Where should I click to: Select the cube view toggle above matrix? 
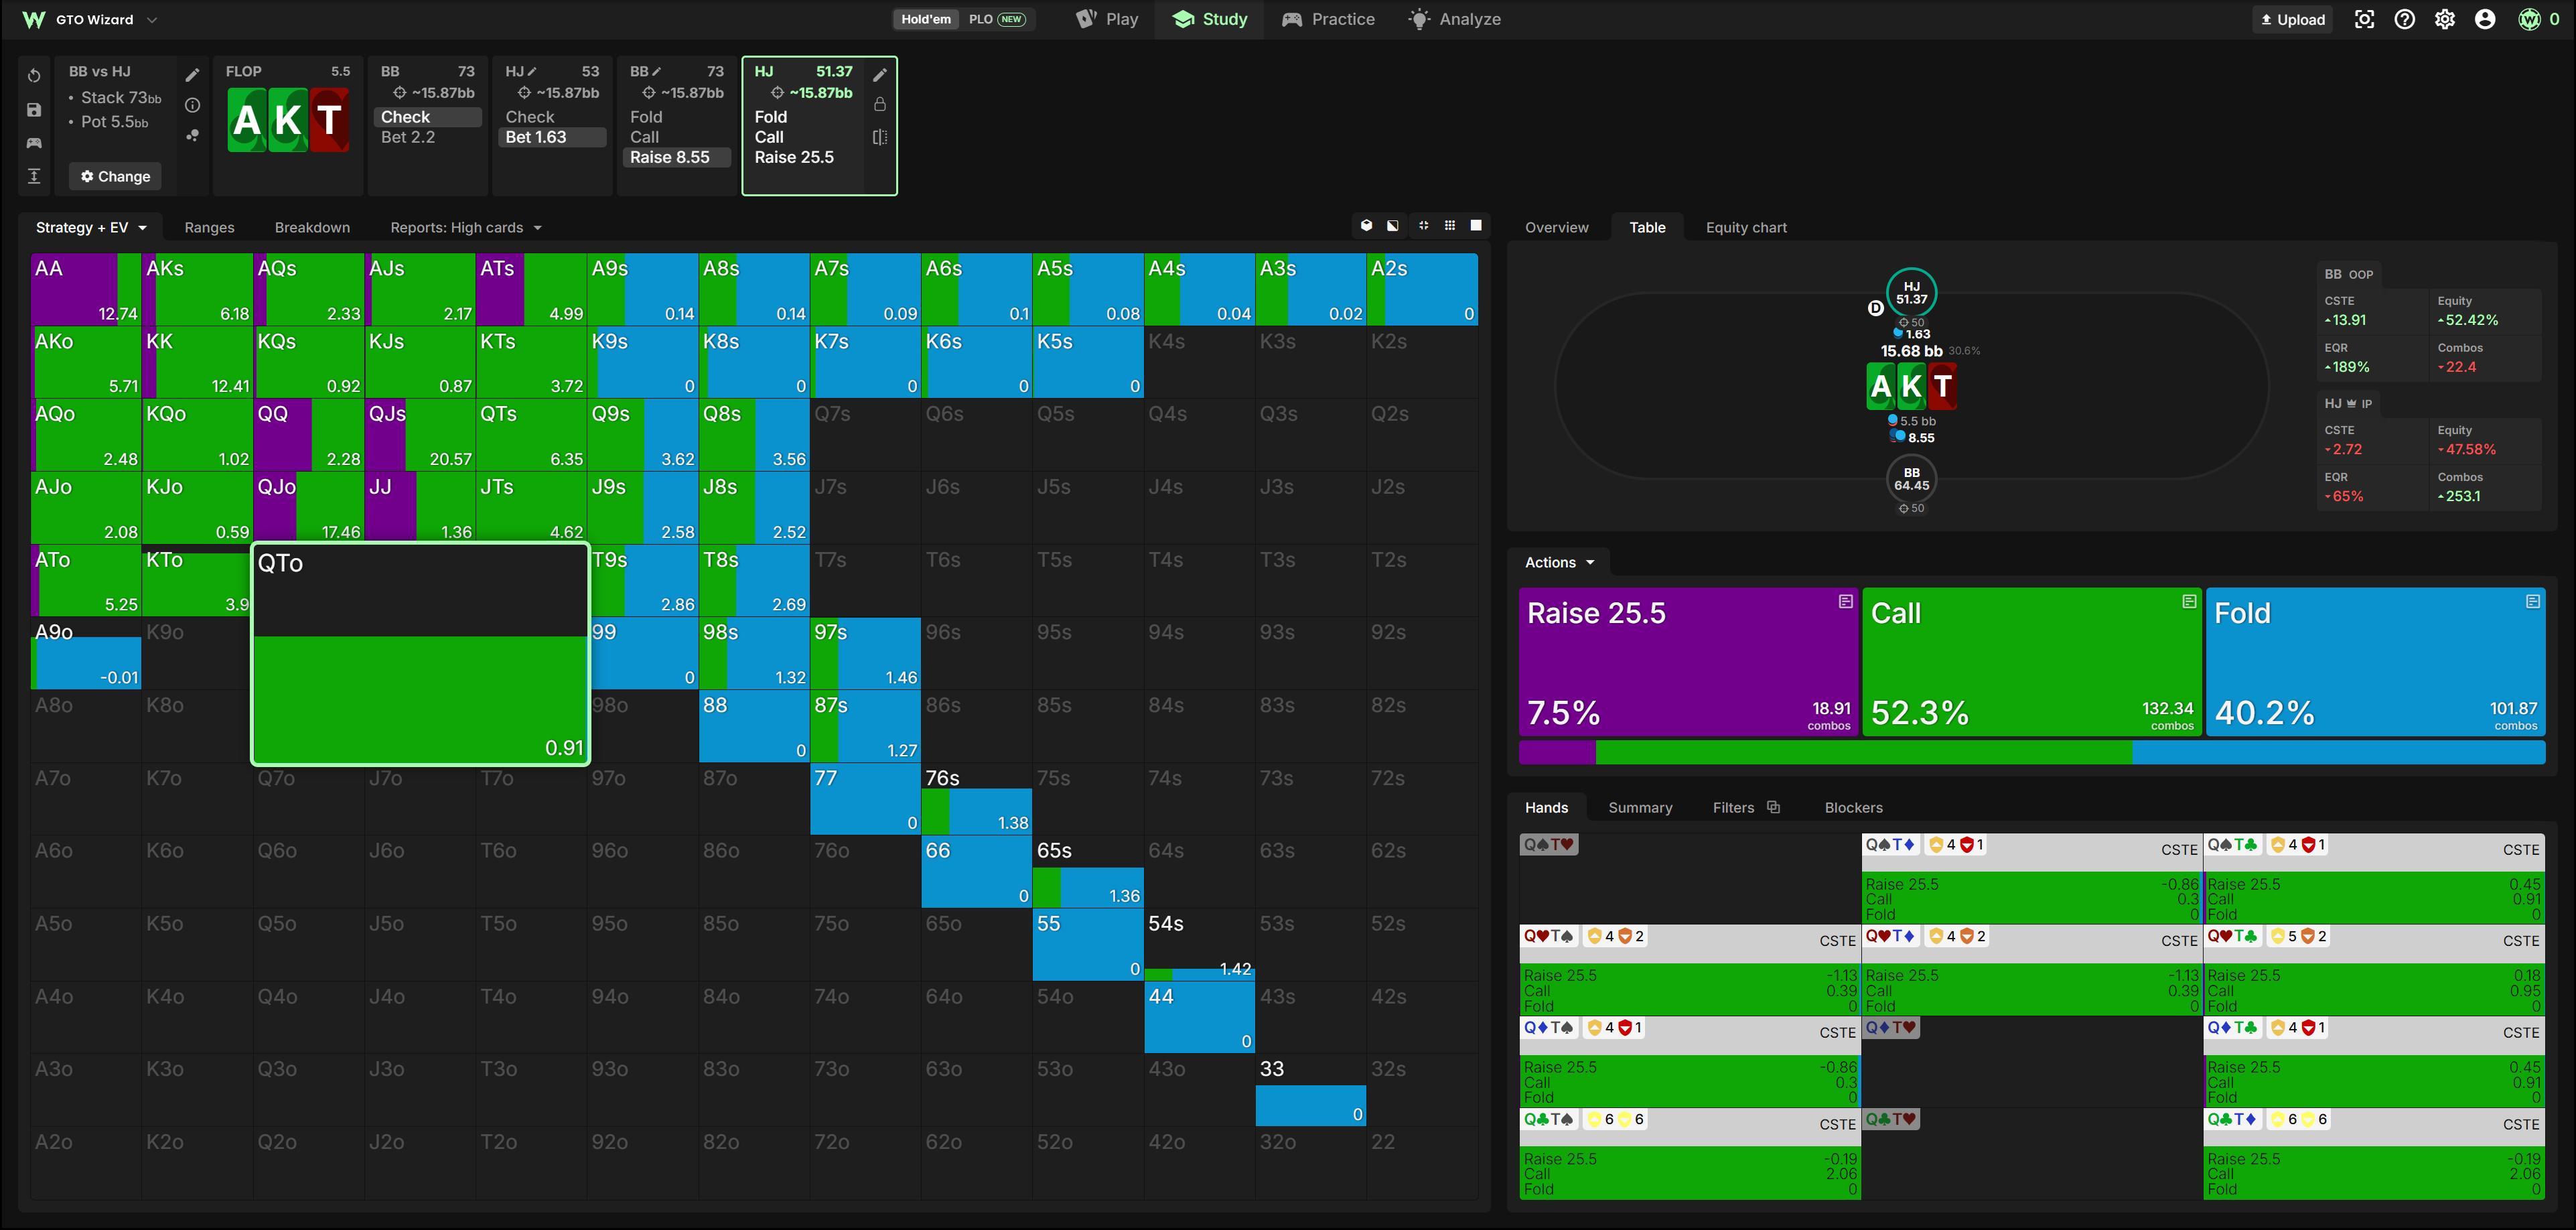click(x=1366, y=226)
